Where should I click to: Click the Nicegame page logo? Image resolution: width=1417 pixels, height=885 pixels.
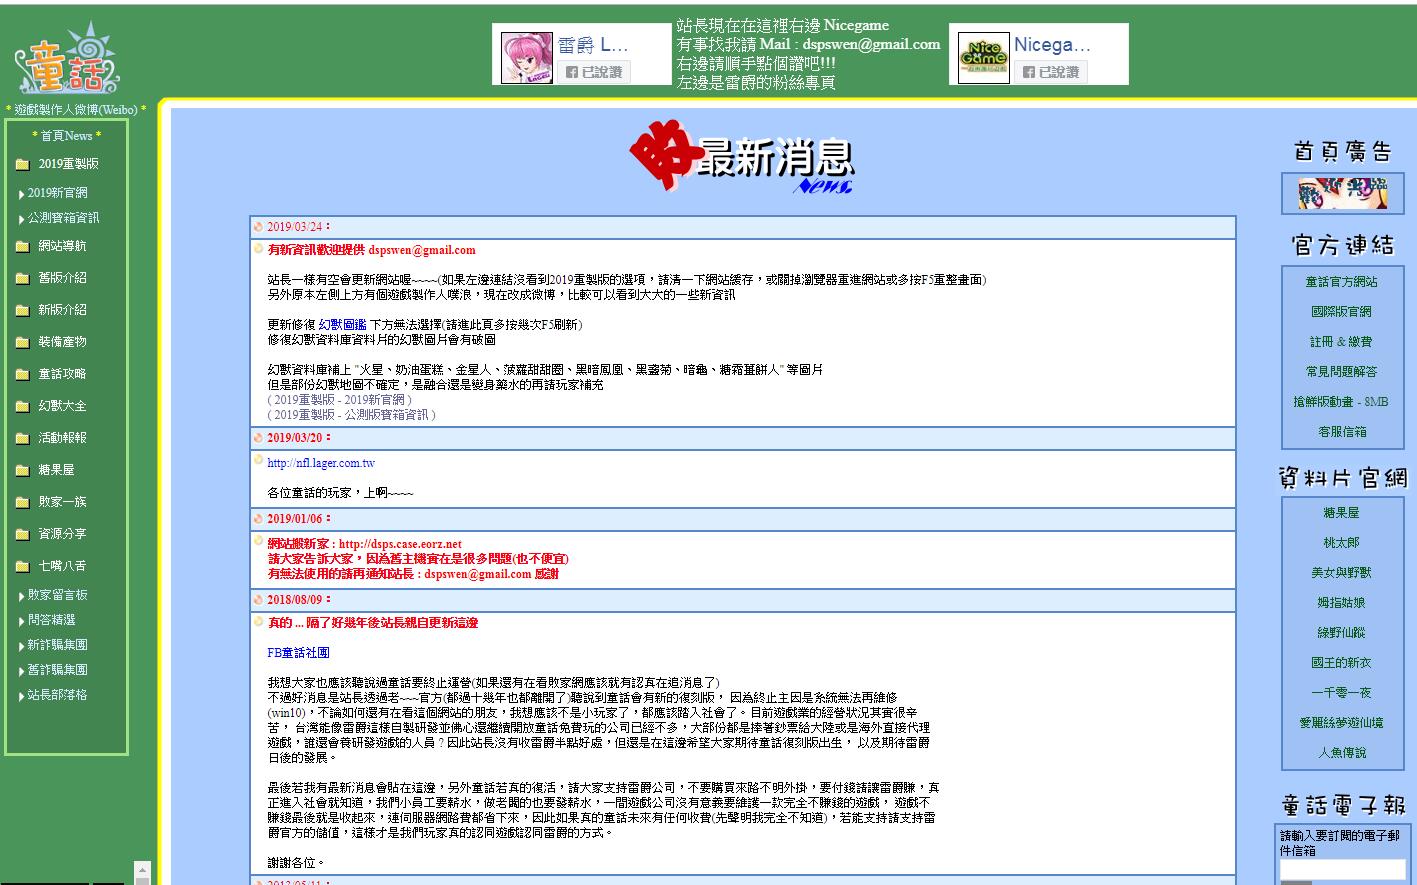(x=983, y=58)
